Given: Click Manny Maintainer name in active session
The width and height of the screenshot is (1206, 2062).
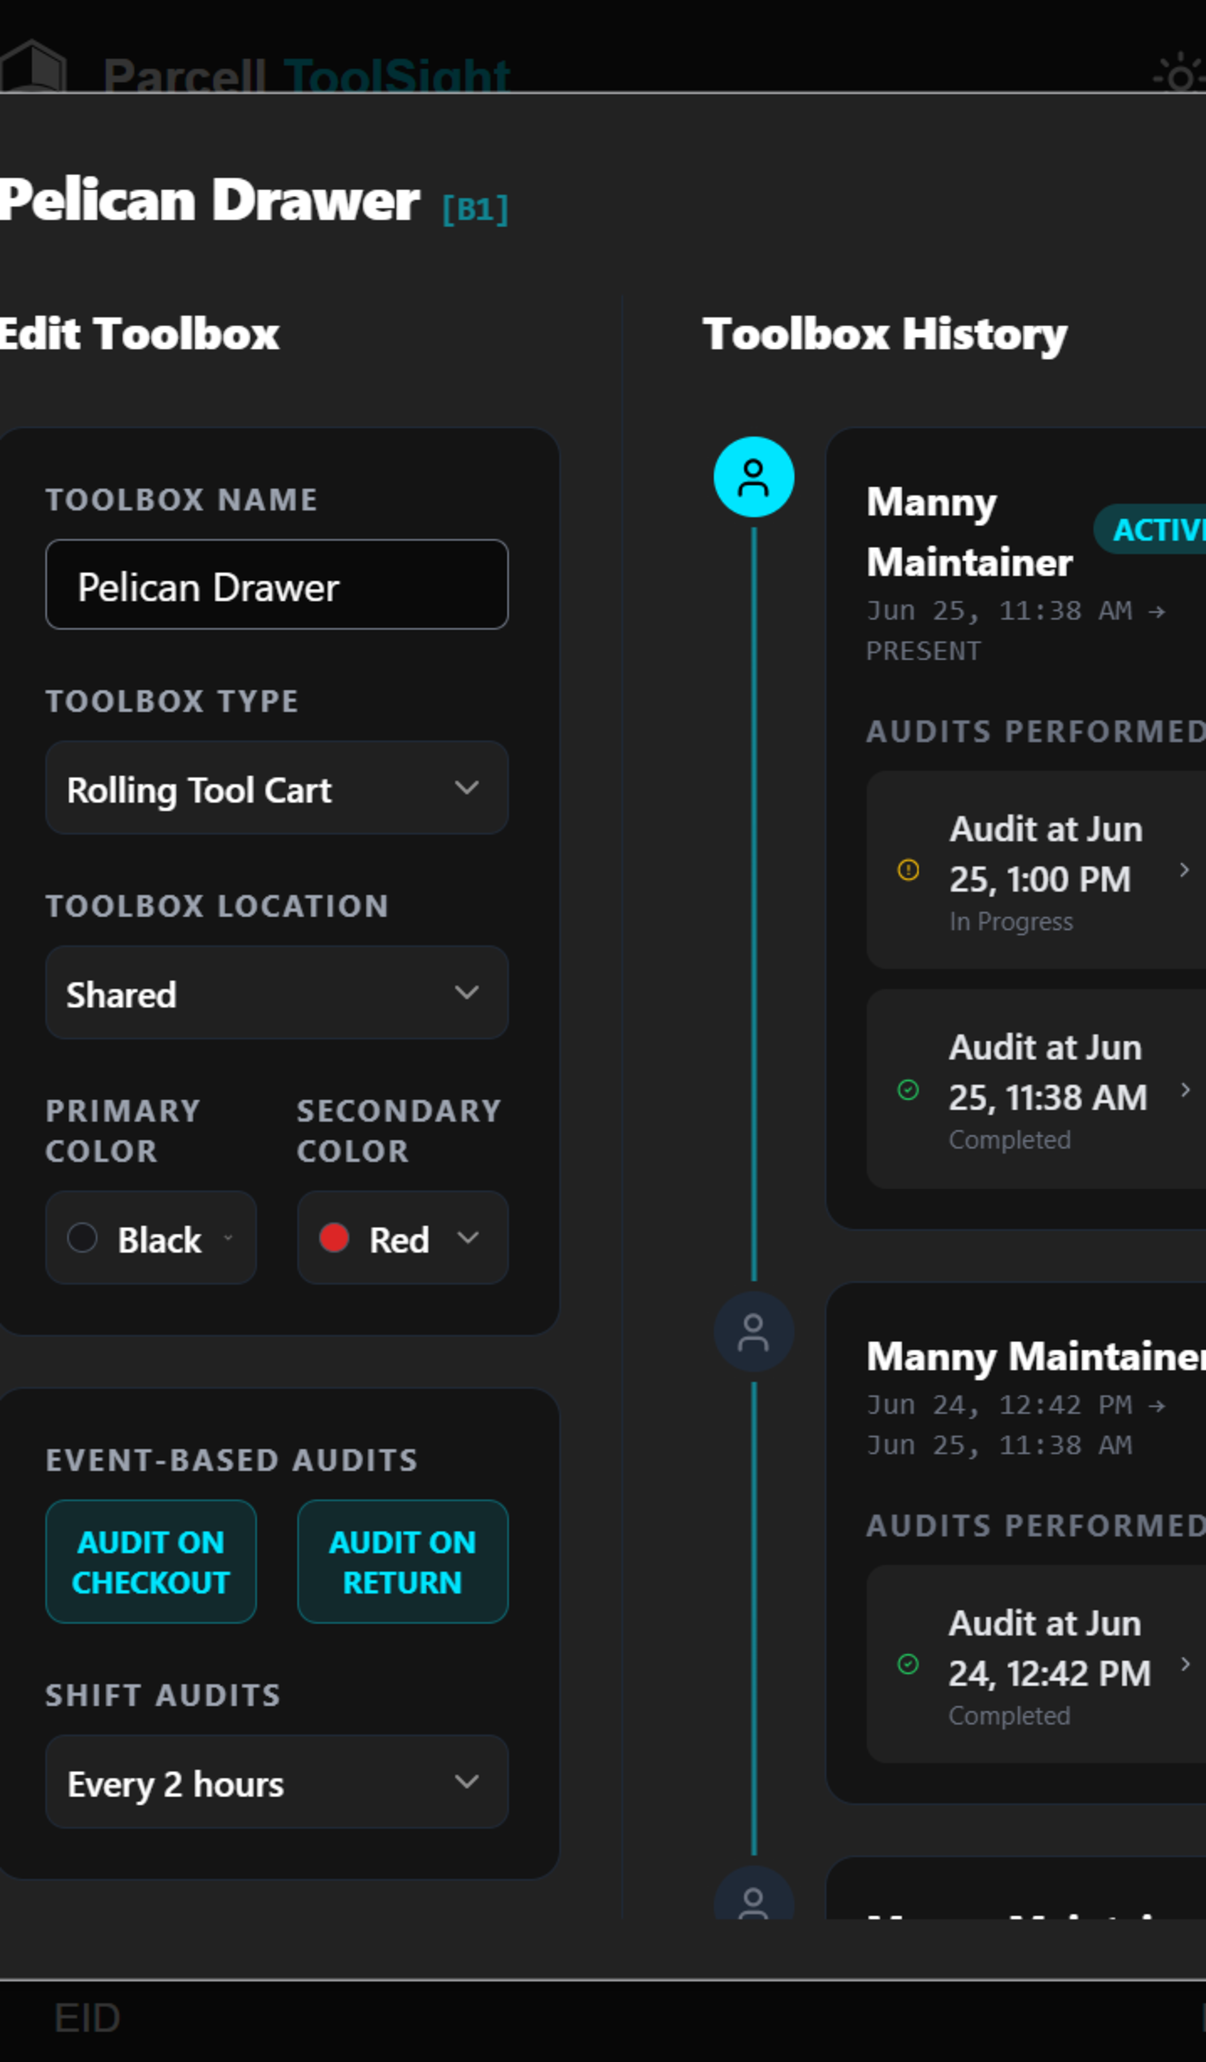Looking at the screenshot, I should tap(969, 532).
